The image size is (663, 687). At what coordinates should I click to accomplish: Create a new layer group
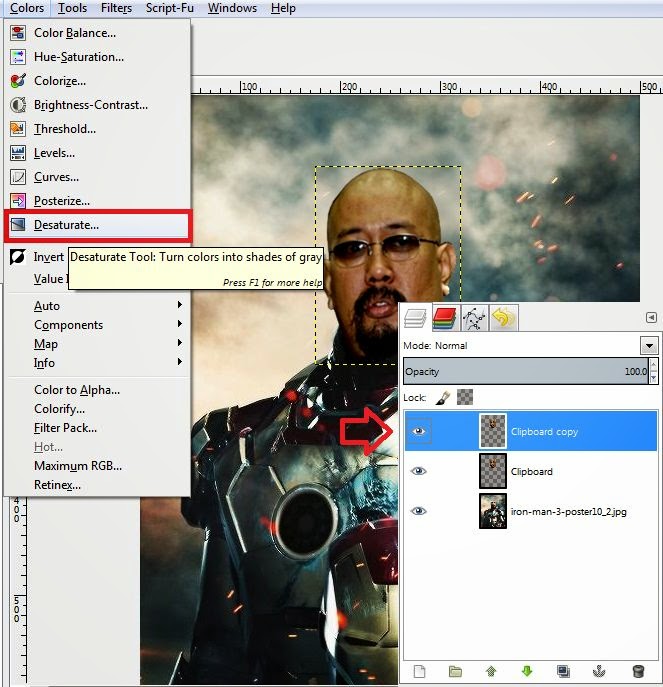point(455,671)
